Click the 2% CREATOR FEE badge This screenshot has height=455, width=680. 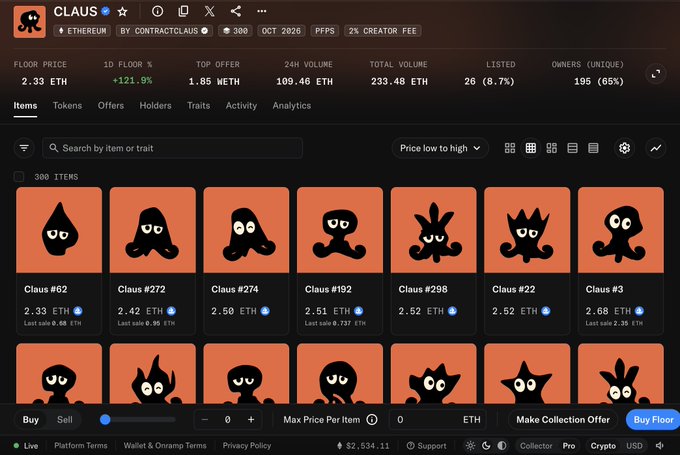point(383,31)
